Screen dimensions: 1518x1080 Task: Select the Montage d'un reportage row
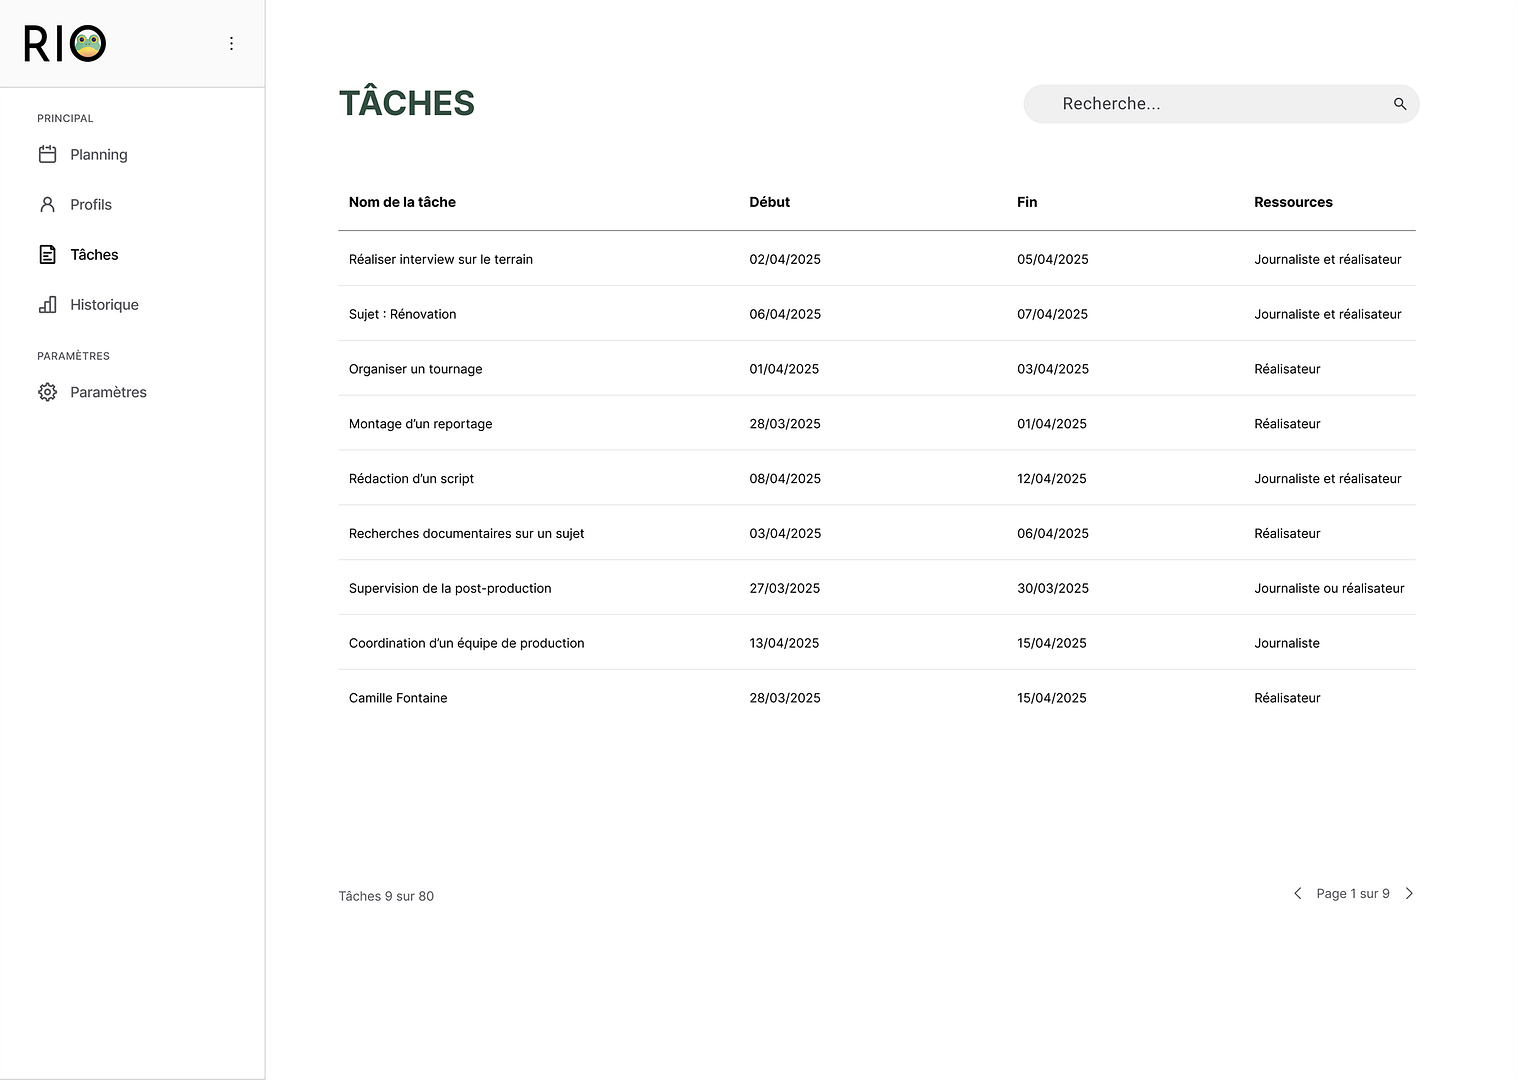pos(420,424)
